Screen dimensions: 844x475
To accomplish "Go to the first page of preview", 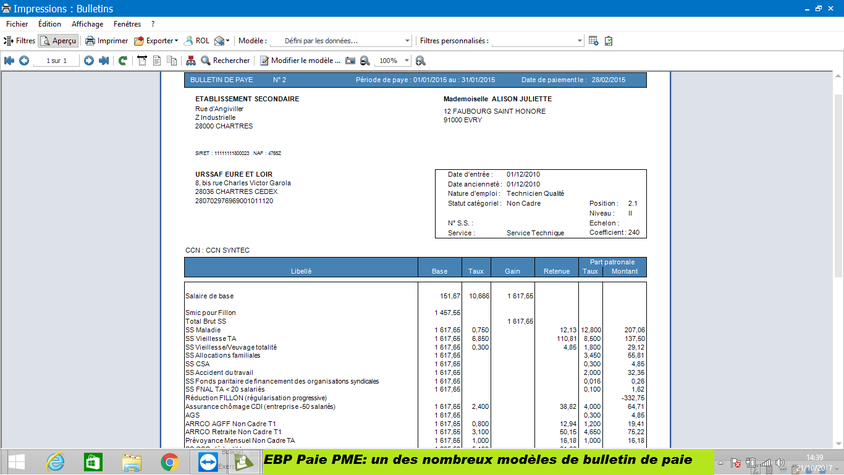I will click(9, 61).
